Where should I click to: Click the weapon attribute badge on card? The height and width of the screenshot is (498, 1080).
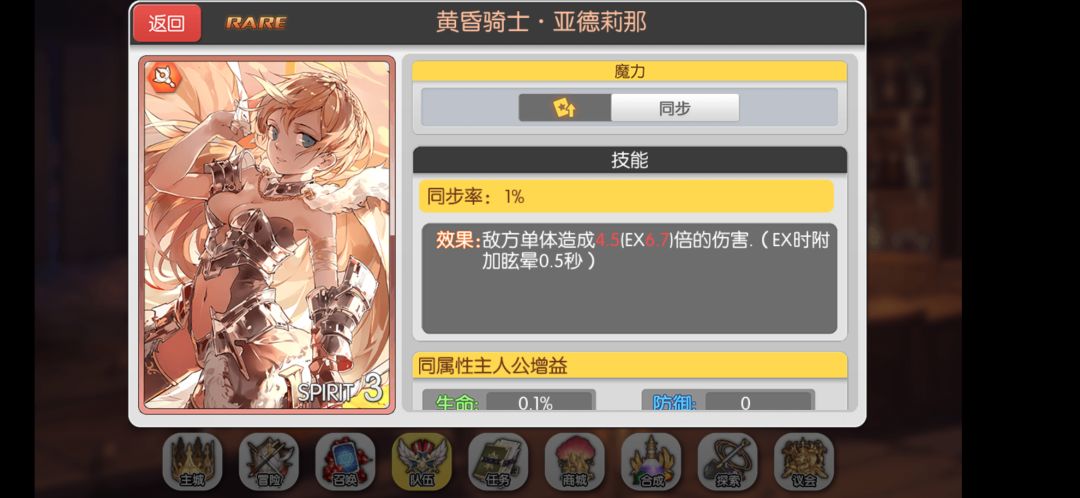[164, 77]
